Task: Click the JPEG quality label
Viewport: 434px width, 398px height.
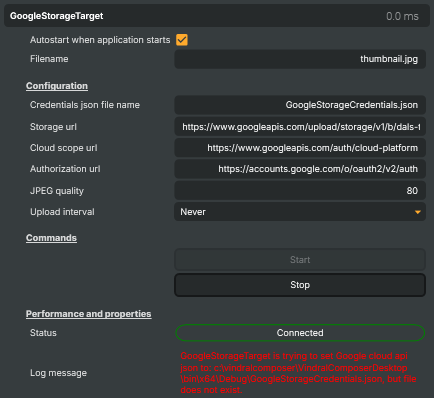Action: pos(57,191)
